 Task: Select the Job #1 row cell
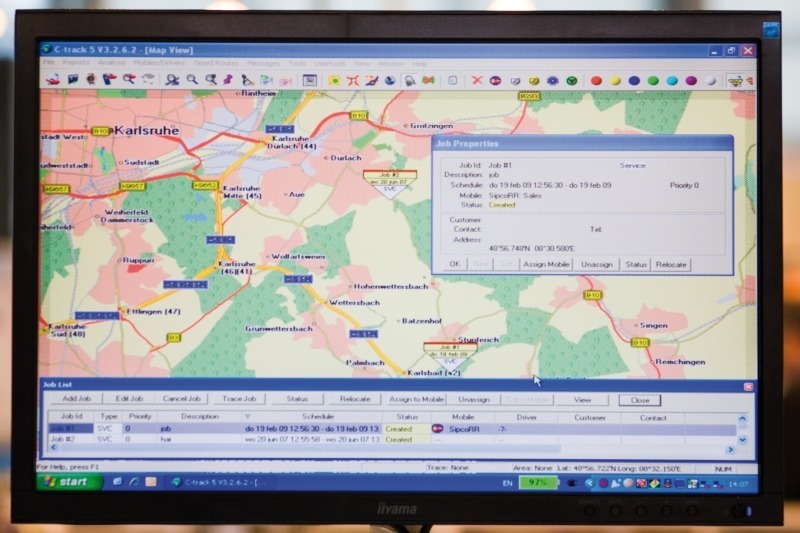[x=70, y=428]
